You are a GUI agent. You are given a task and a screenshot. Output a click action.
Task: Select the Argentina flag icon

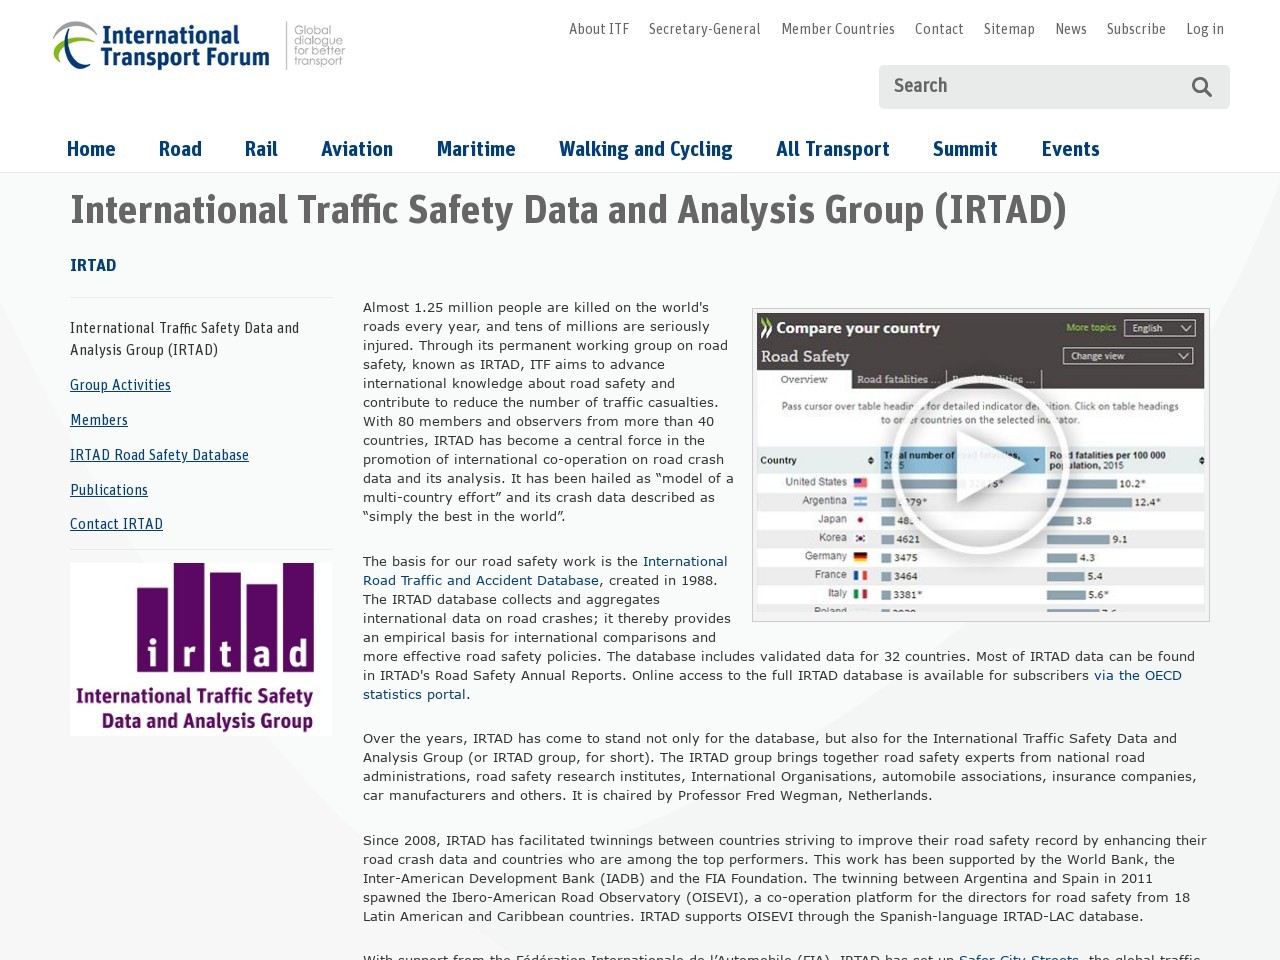coord(860,500)
